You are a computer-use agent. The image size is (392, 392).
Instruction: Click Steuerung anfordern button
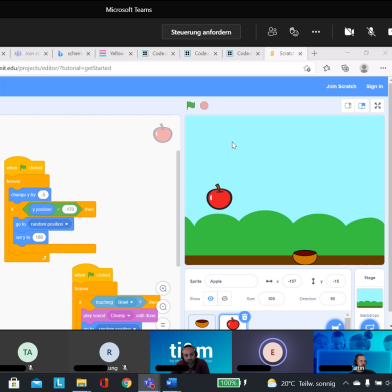(x=201, y=32)
